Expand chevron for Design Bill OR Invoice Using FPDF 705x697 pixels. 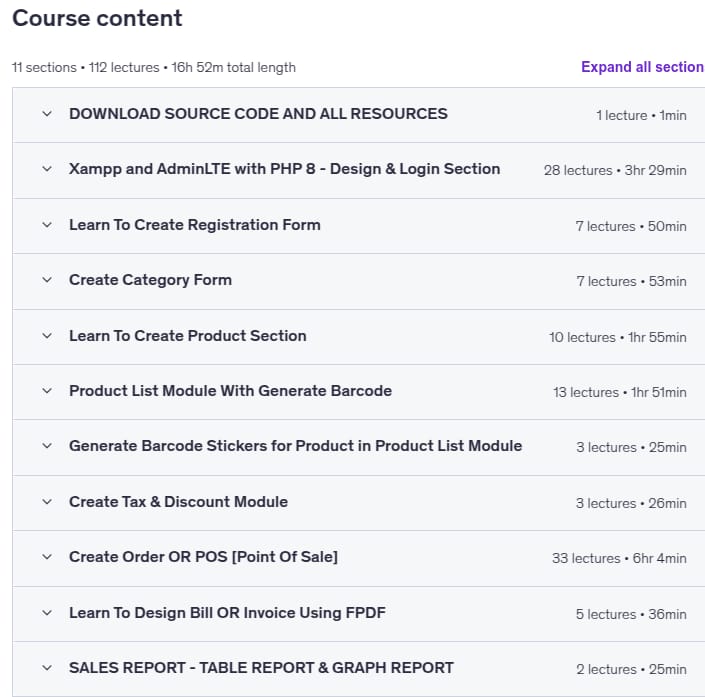coord(47,613)
